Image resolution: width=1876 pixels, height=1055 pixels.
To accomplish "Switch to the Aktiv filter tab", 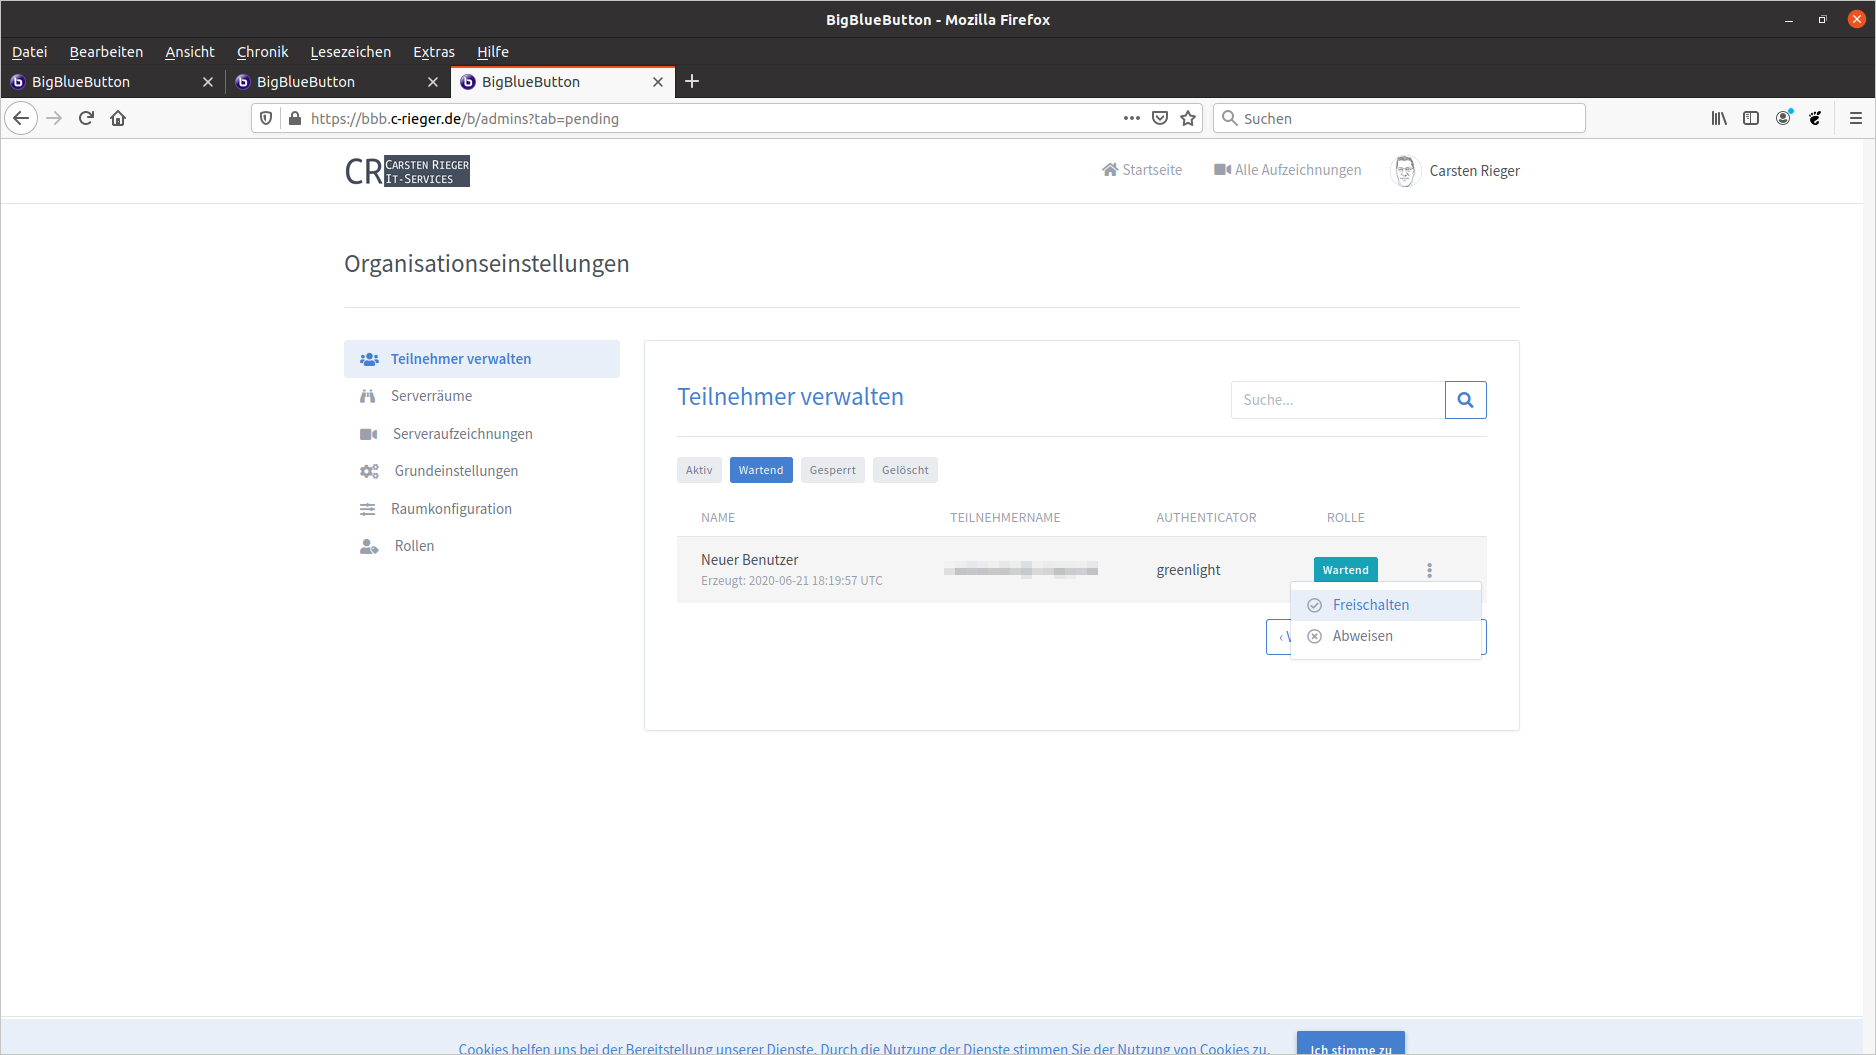I will 699,470.
